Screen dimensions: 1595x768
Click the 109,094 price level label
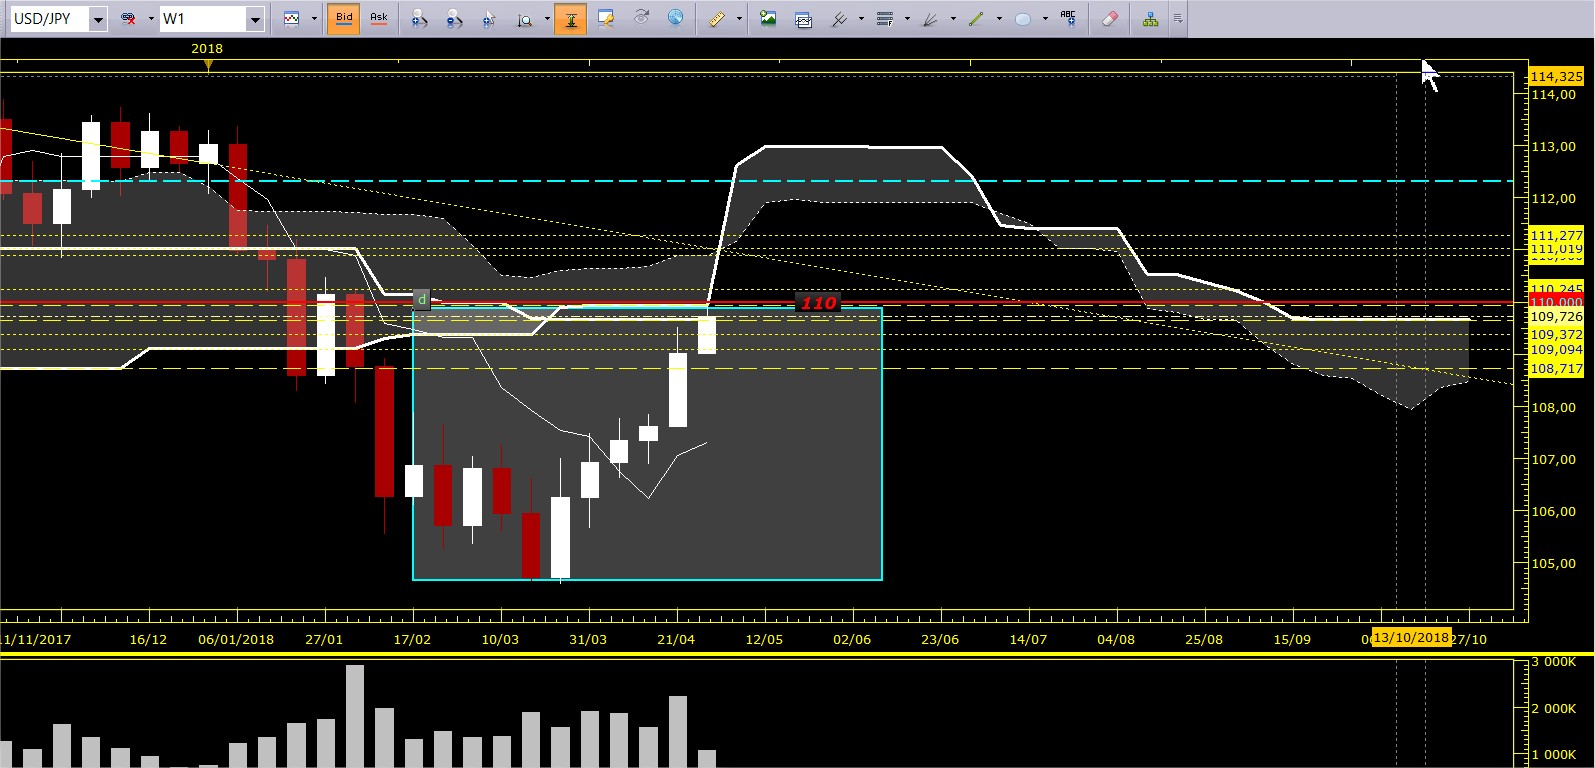point(1556,350)
